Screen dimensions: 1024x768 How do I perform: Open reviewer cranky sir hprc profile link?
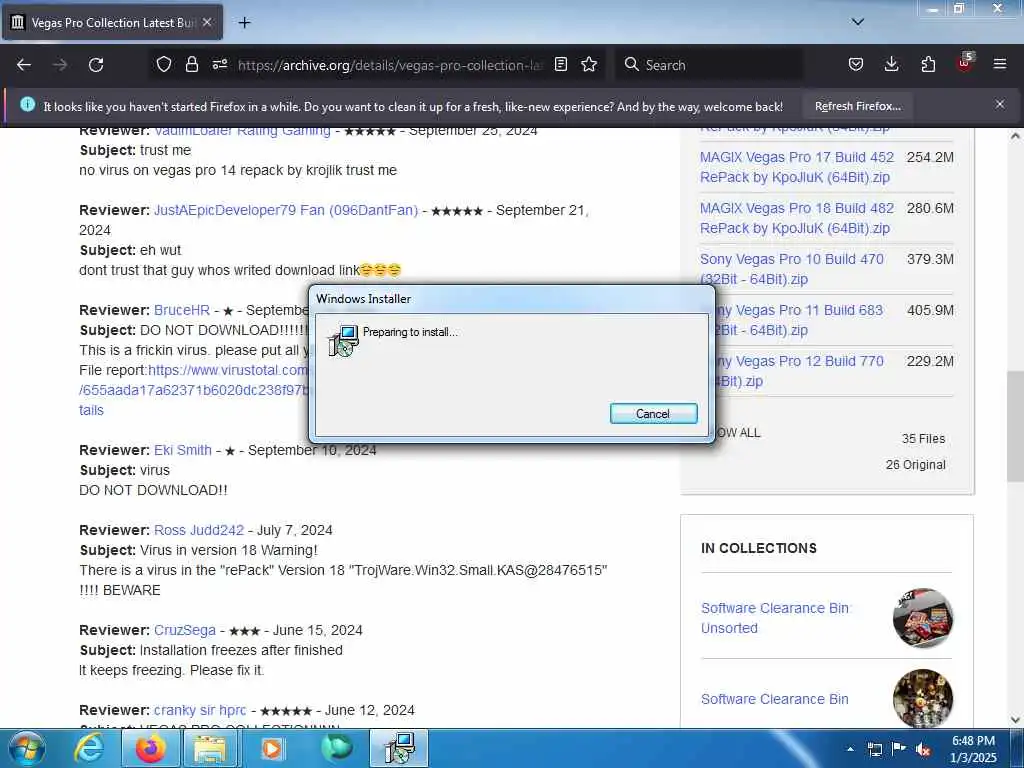pos(200,710)
